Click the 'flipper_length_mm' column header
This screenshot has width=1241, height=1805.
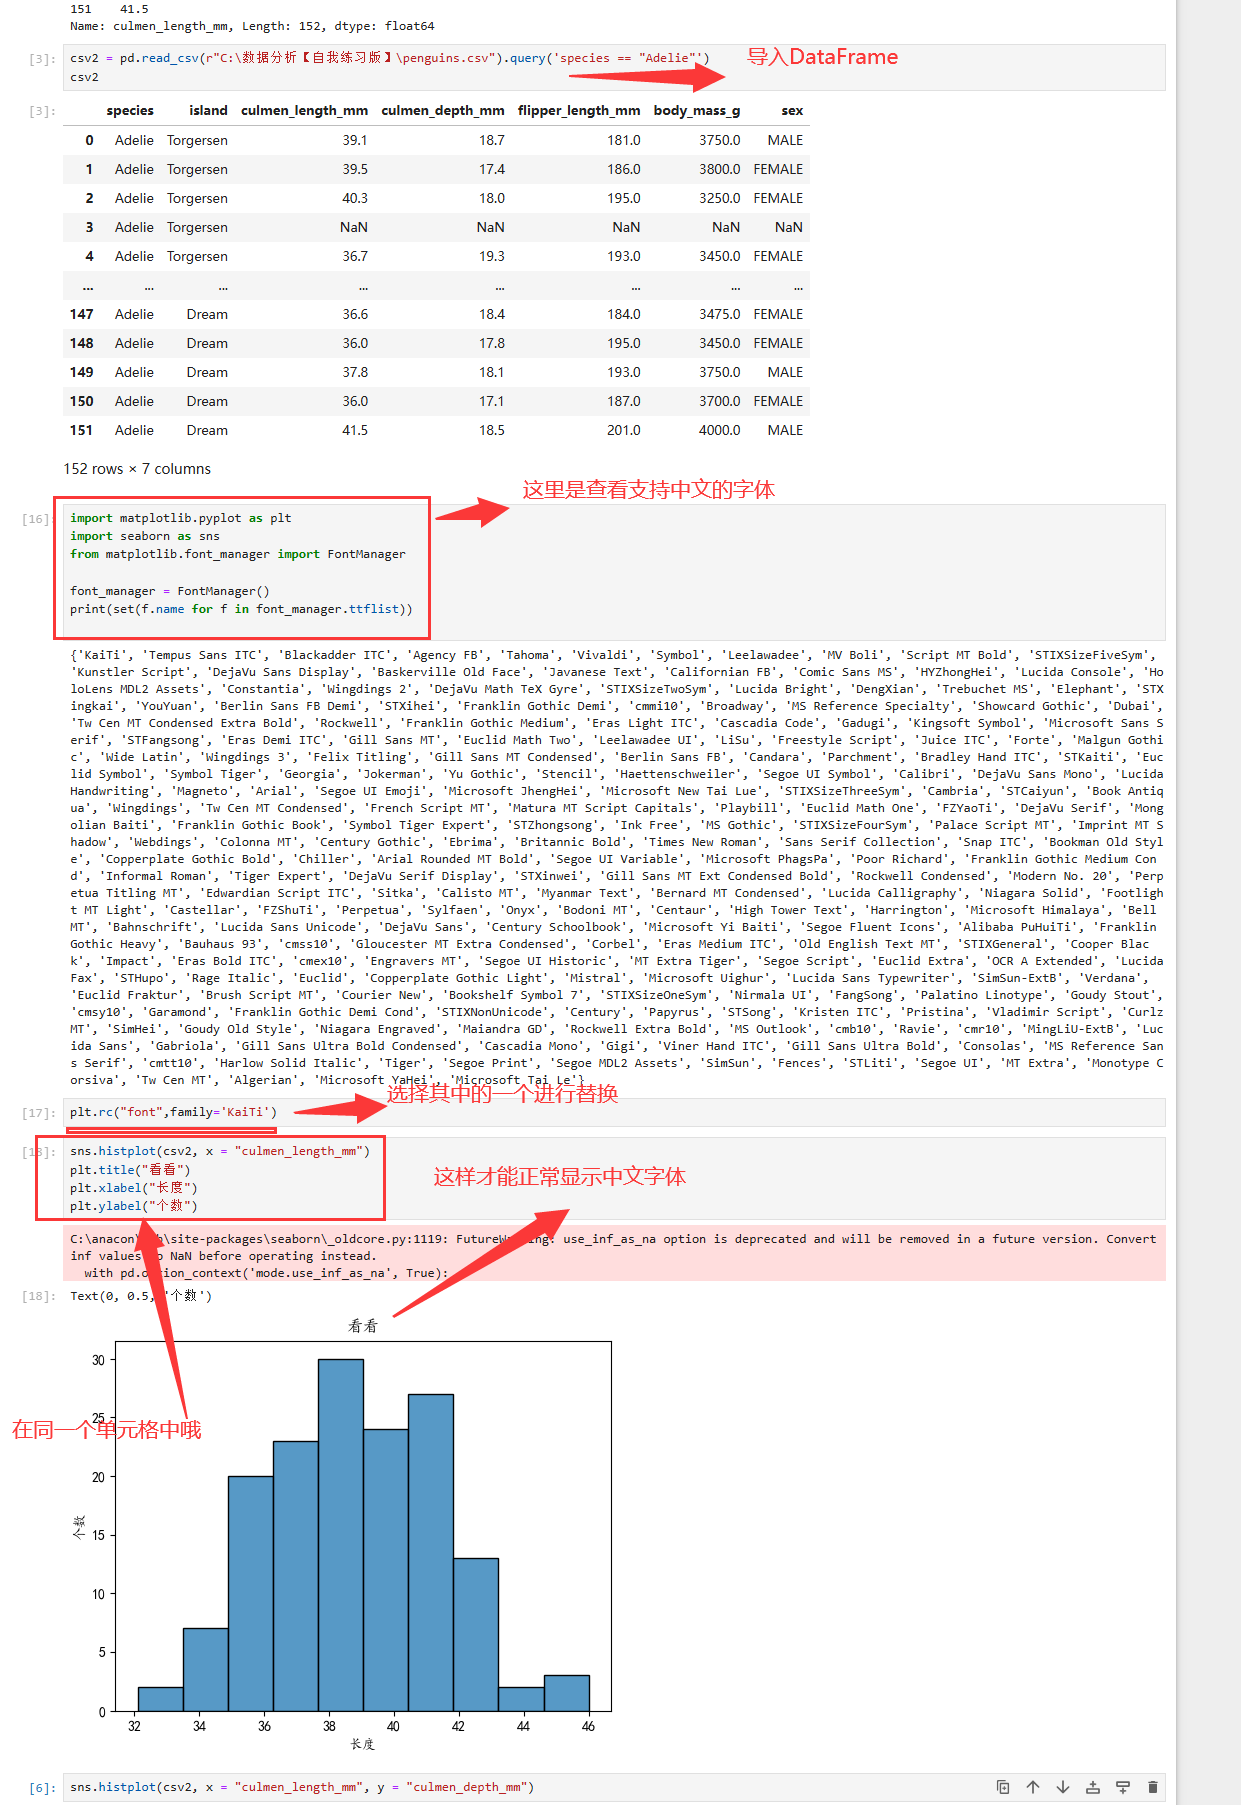tap(579, 111)
